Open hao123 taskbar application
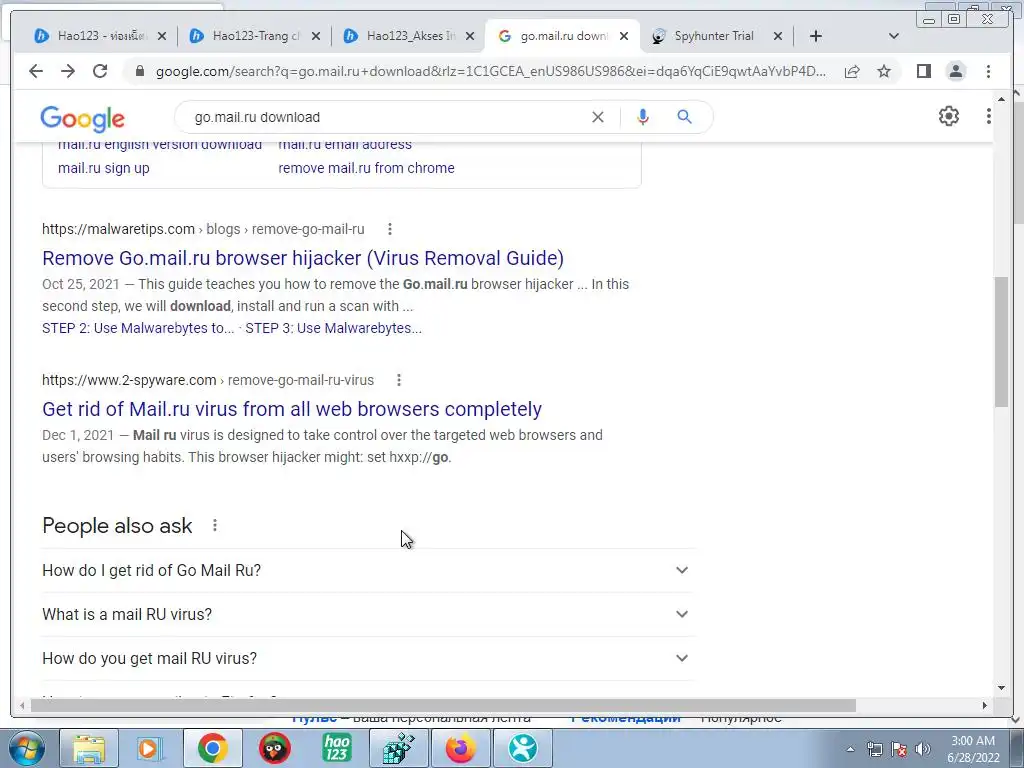The image size is (1024, 768). click(336, 748)
